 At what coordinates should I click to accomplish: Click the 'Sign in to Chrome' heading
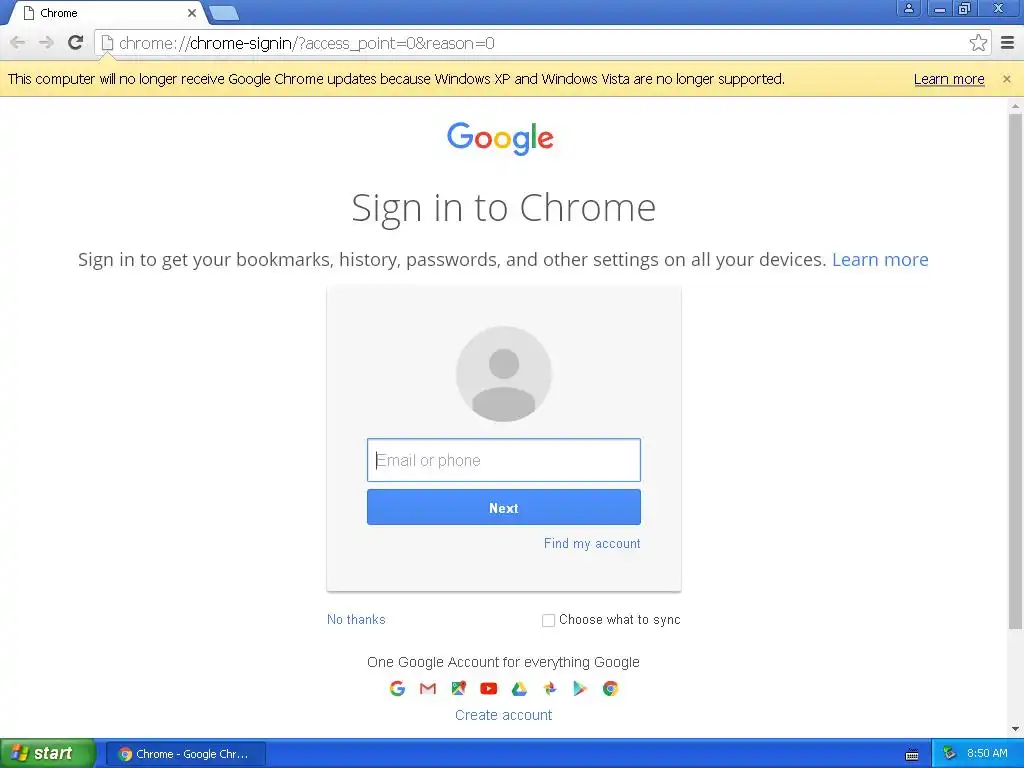pos(504,208)
